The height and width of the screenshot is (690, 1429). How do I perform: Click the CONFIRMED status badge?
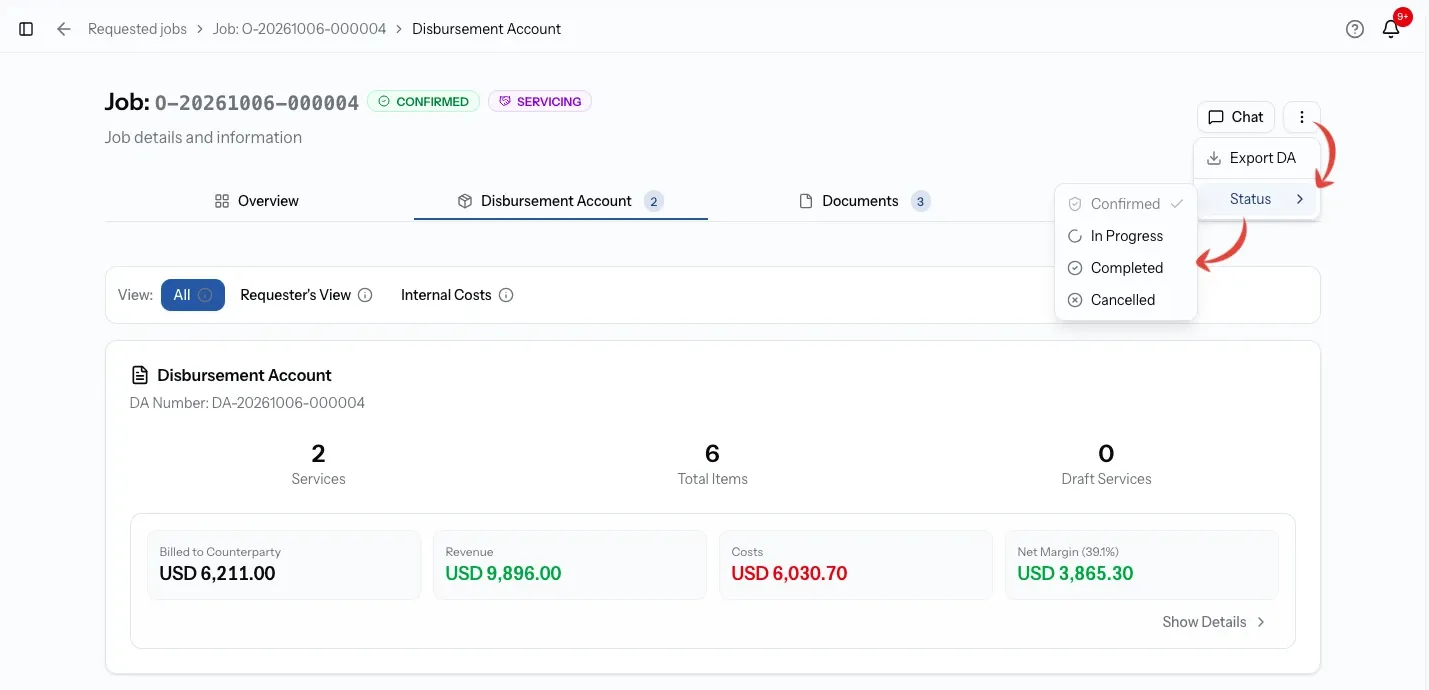(x=423, y=102)
